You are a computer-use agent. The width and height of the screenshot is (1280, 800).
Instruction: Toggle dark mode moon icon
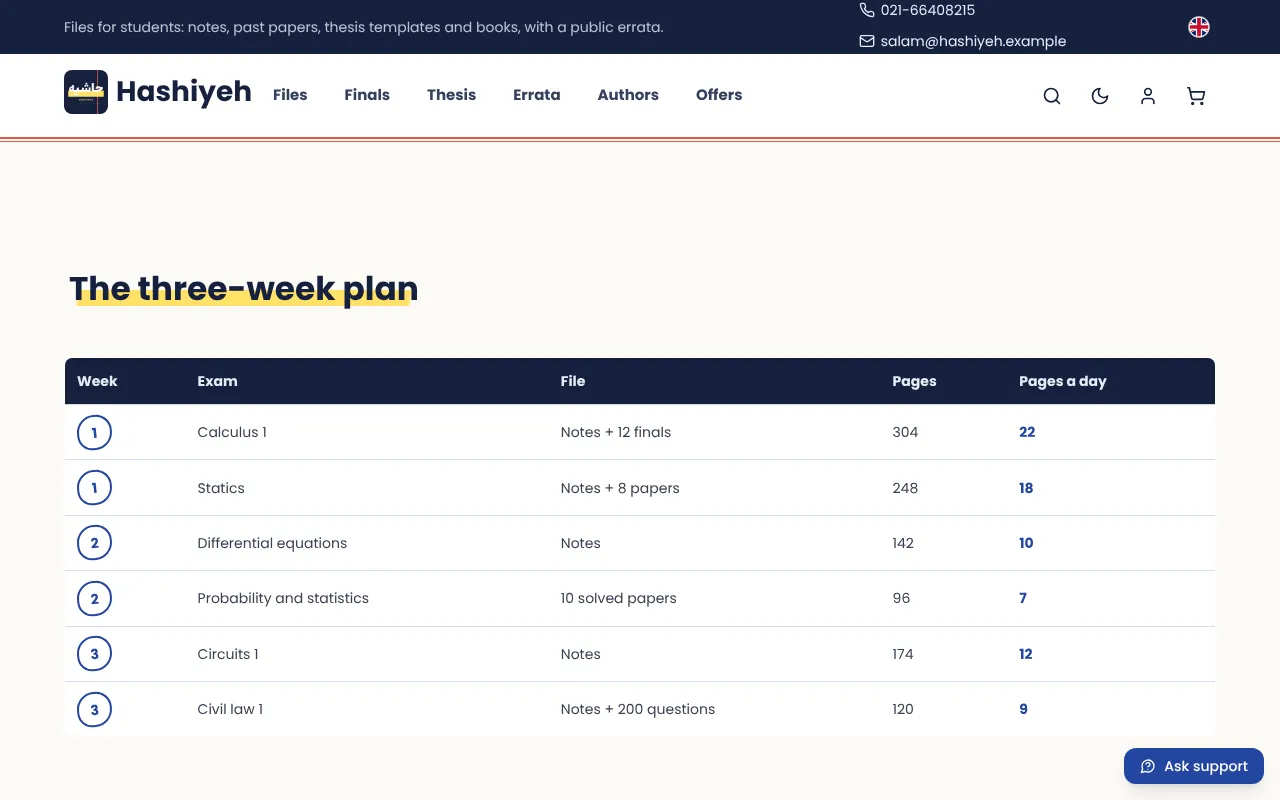pos(1100,96)
